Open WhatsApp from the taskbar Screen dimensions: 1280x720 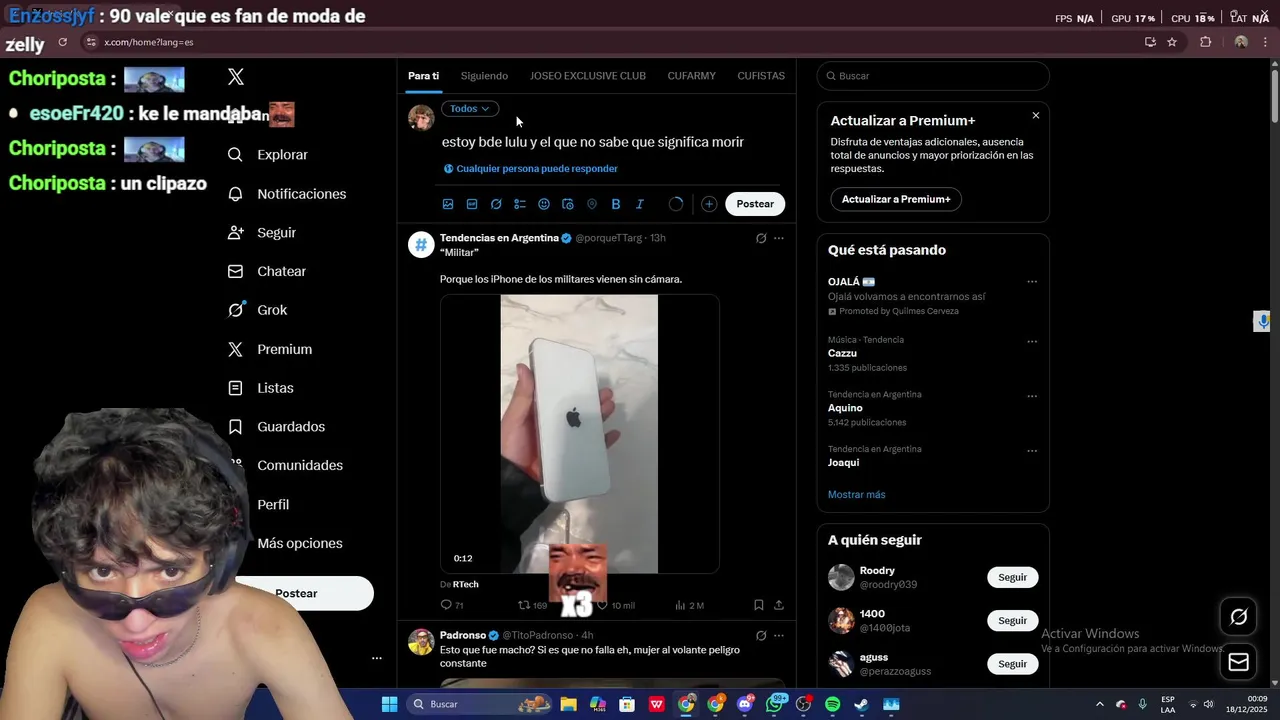click(x=774, y=704)
